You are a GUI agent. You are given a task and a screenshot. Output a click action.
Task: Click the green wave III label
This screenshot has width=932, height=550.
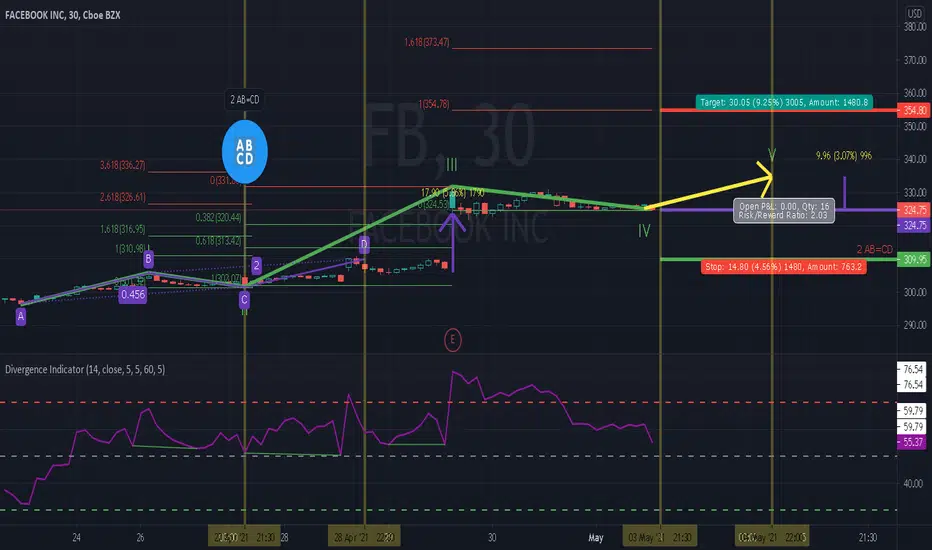[452, 165]
